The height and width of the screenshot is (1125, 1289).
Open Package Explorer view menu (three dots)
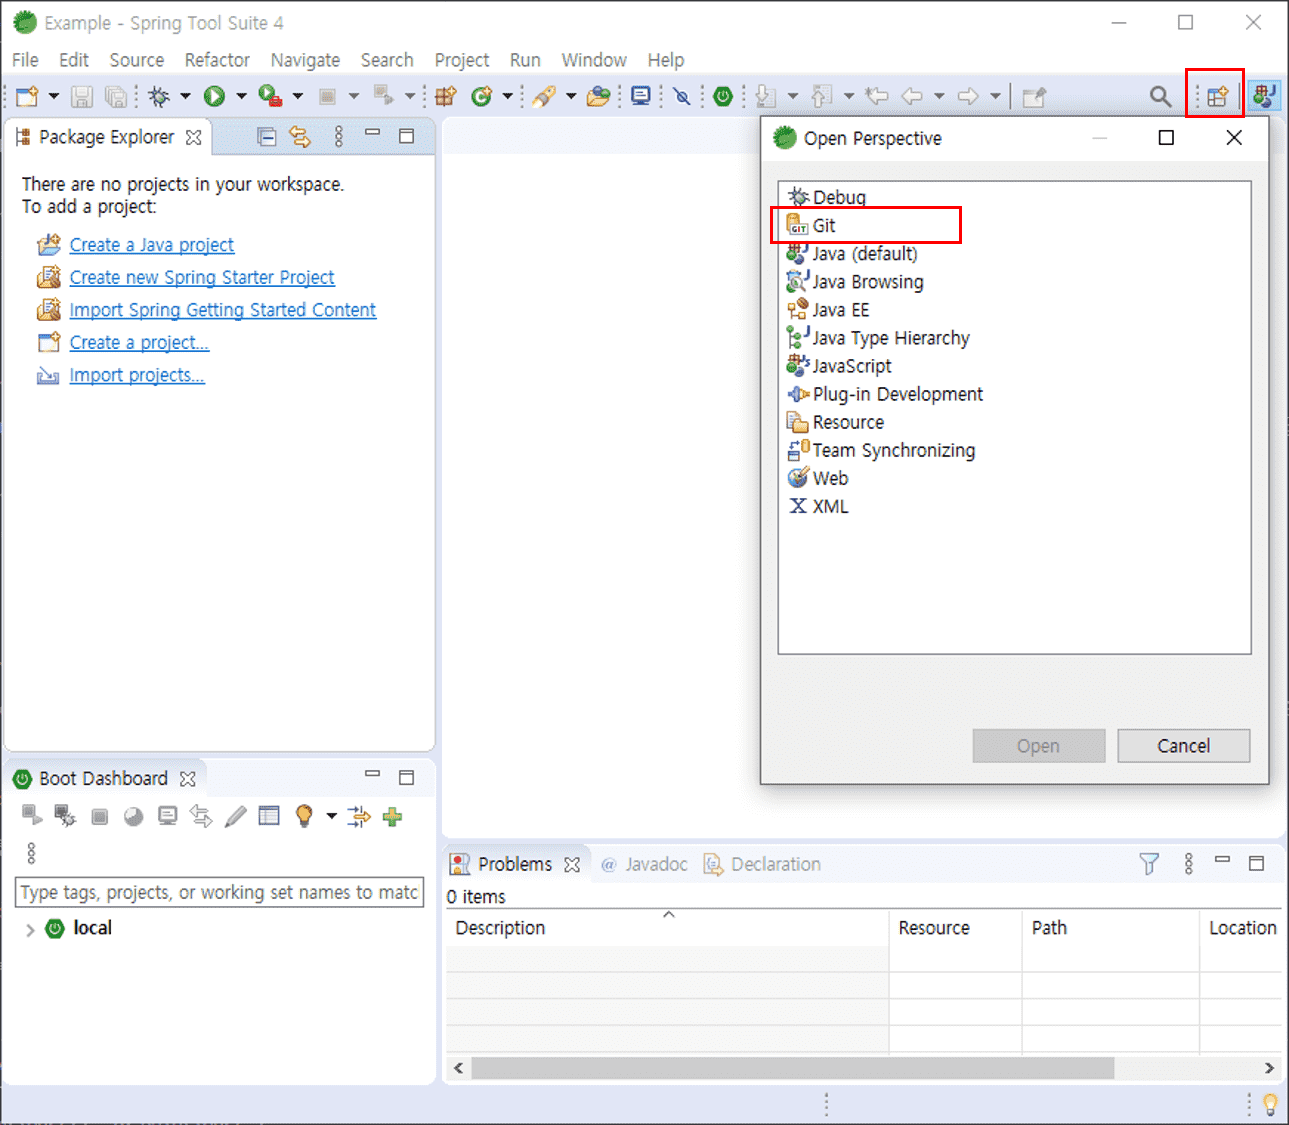[x=339, y=137]
